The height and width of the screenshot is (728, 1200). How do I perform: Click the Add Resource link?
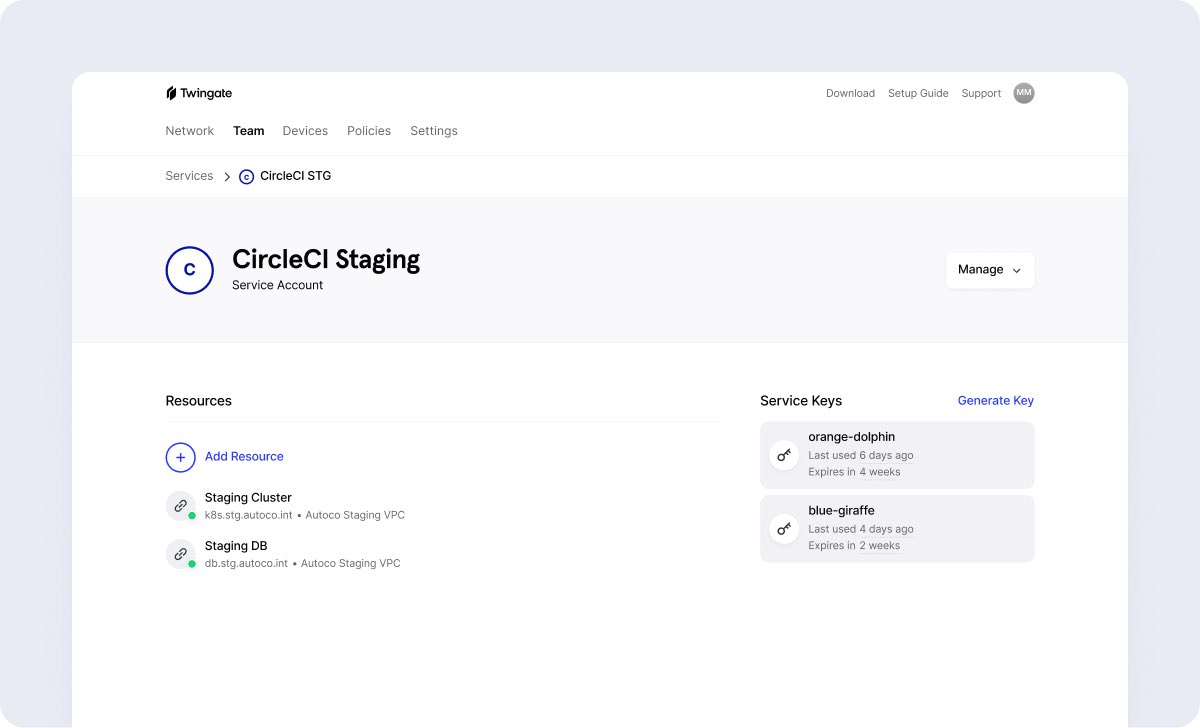point(244,457)
